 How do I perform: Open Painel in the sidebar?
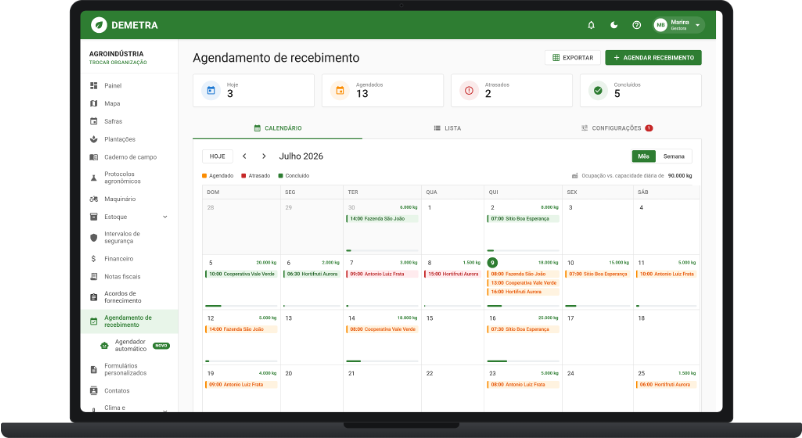[129, 85]
